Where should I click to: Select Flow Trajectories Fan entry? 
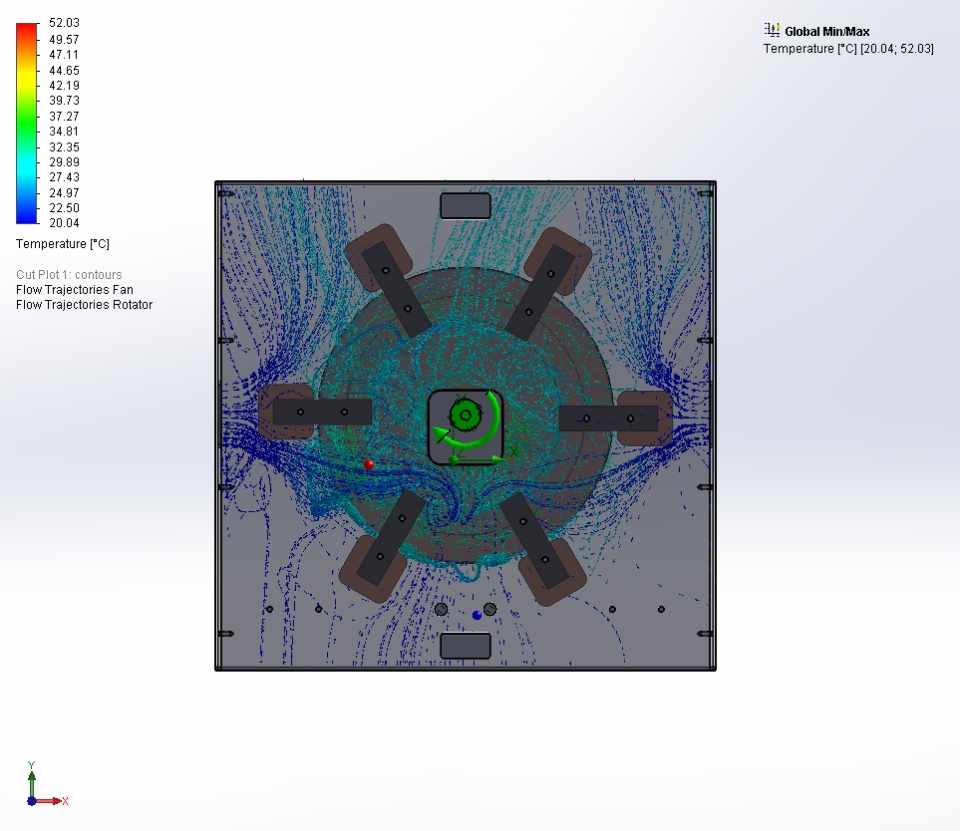click(75, 290)
